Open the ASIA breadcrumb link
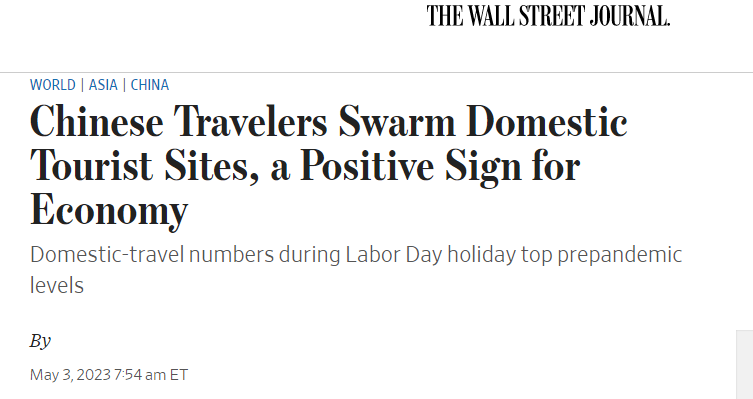 coord(103,85)
